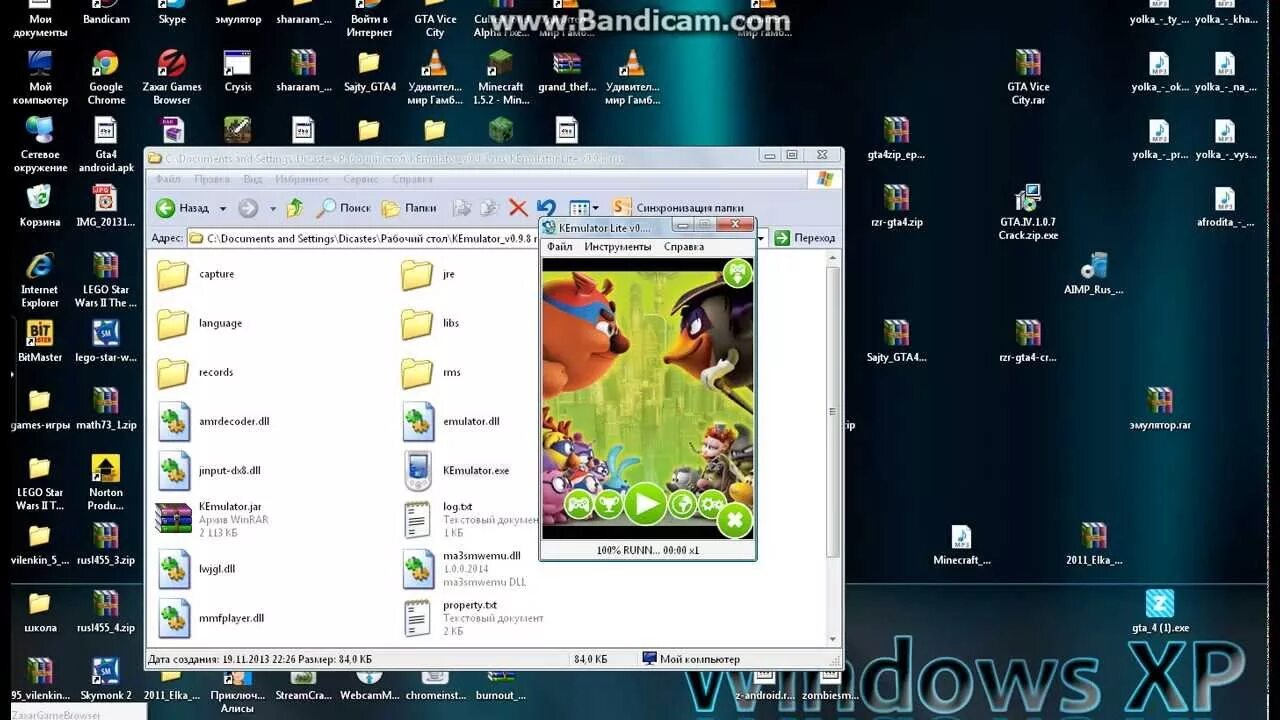Click Explorer scrollbar's down arrow
This screenshot has height=720, width=1280.
(x=832, y=639)
